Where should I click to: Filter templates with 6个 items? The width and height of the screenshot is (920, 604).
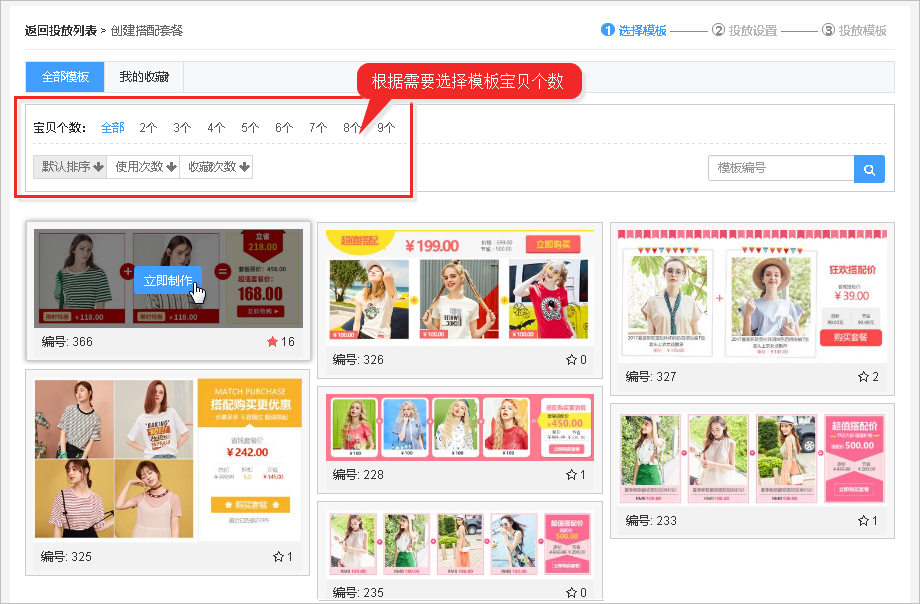(x=284, y=127)
